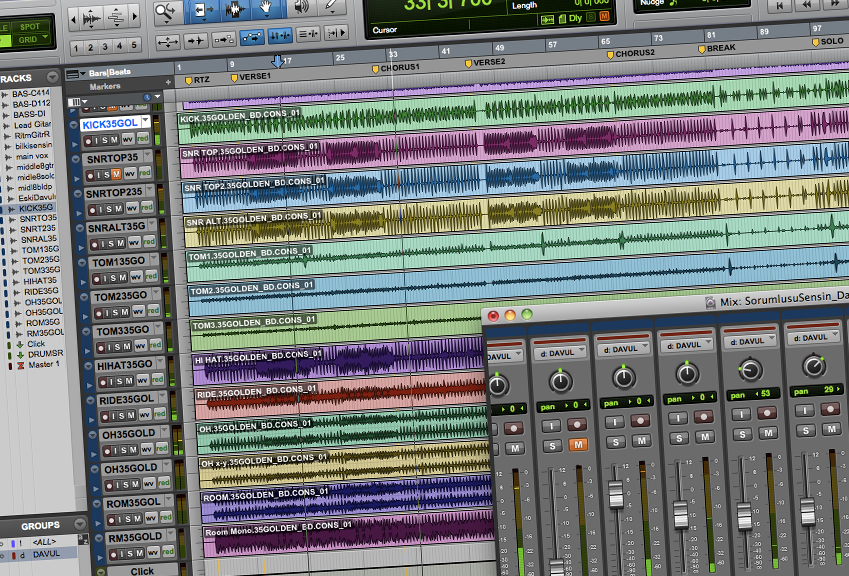The image size is (849, 576).
Task: Open the Tracks list pop-up menu
Action: (x=53, y=76)
